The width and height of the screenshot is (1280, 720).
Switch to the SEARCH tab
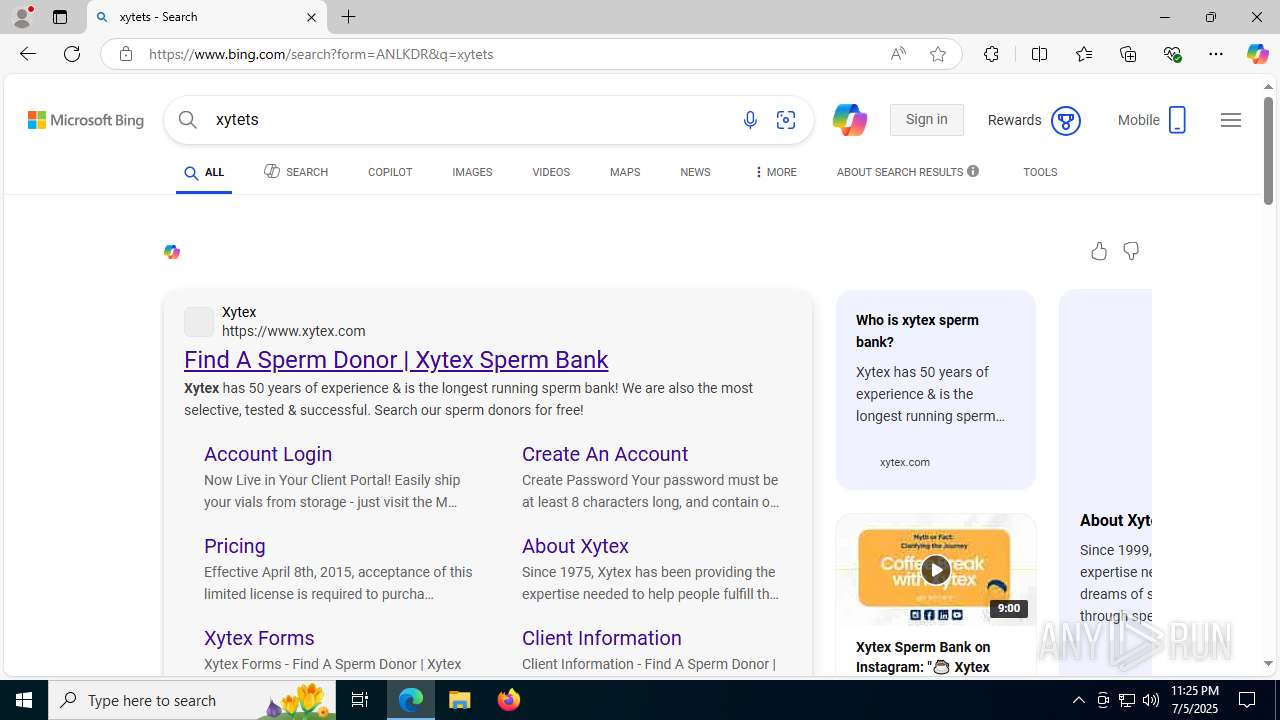[x=296, y=172]
